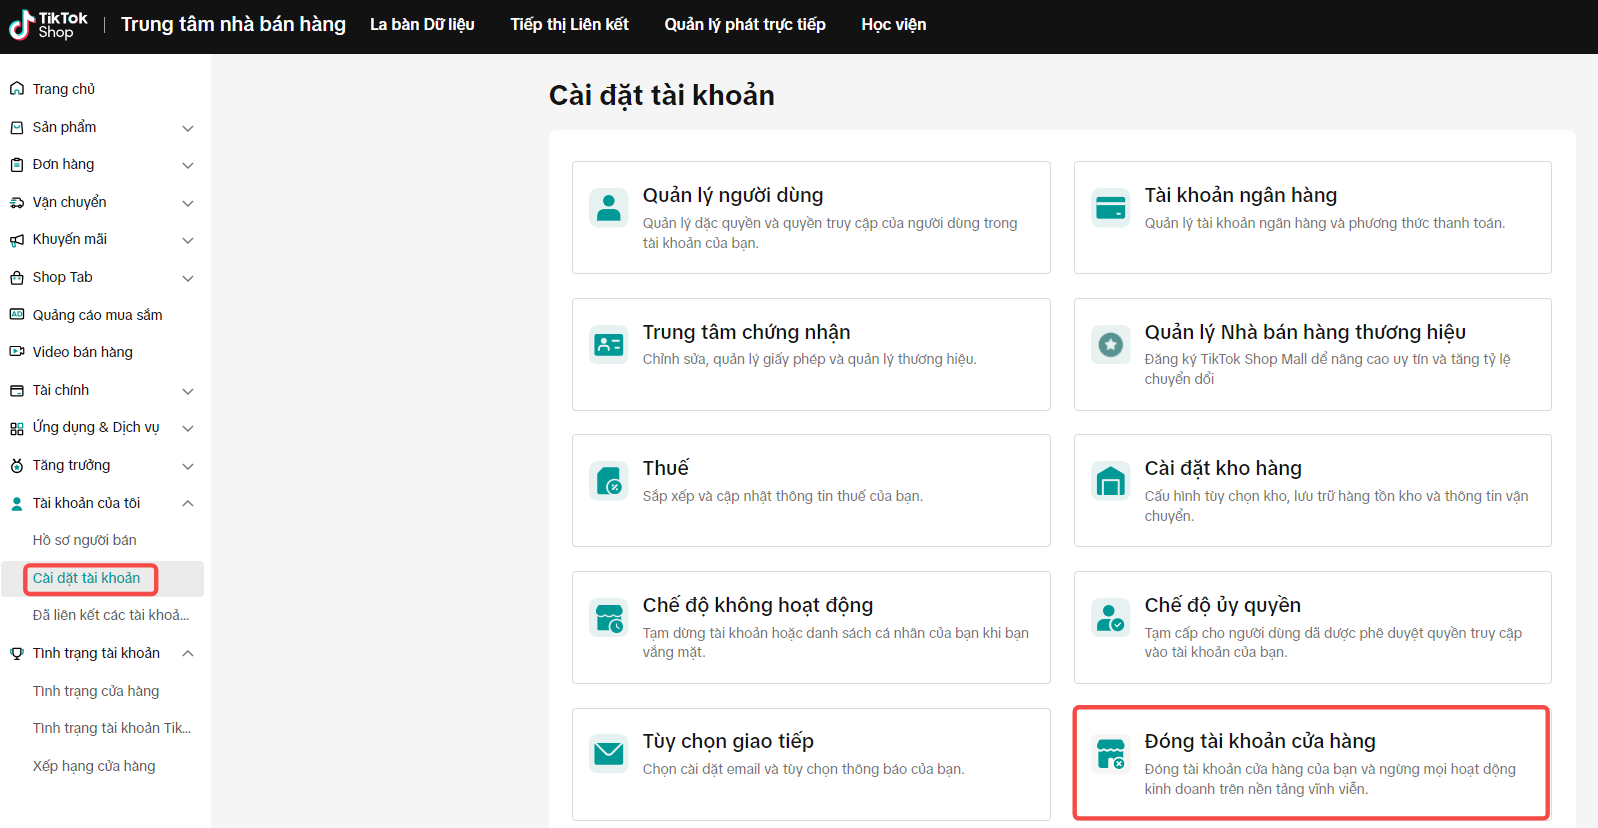
Task: Open the Chế độ không hoạt động title
Action: point(758,605)
